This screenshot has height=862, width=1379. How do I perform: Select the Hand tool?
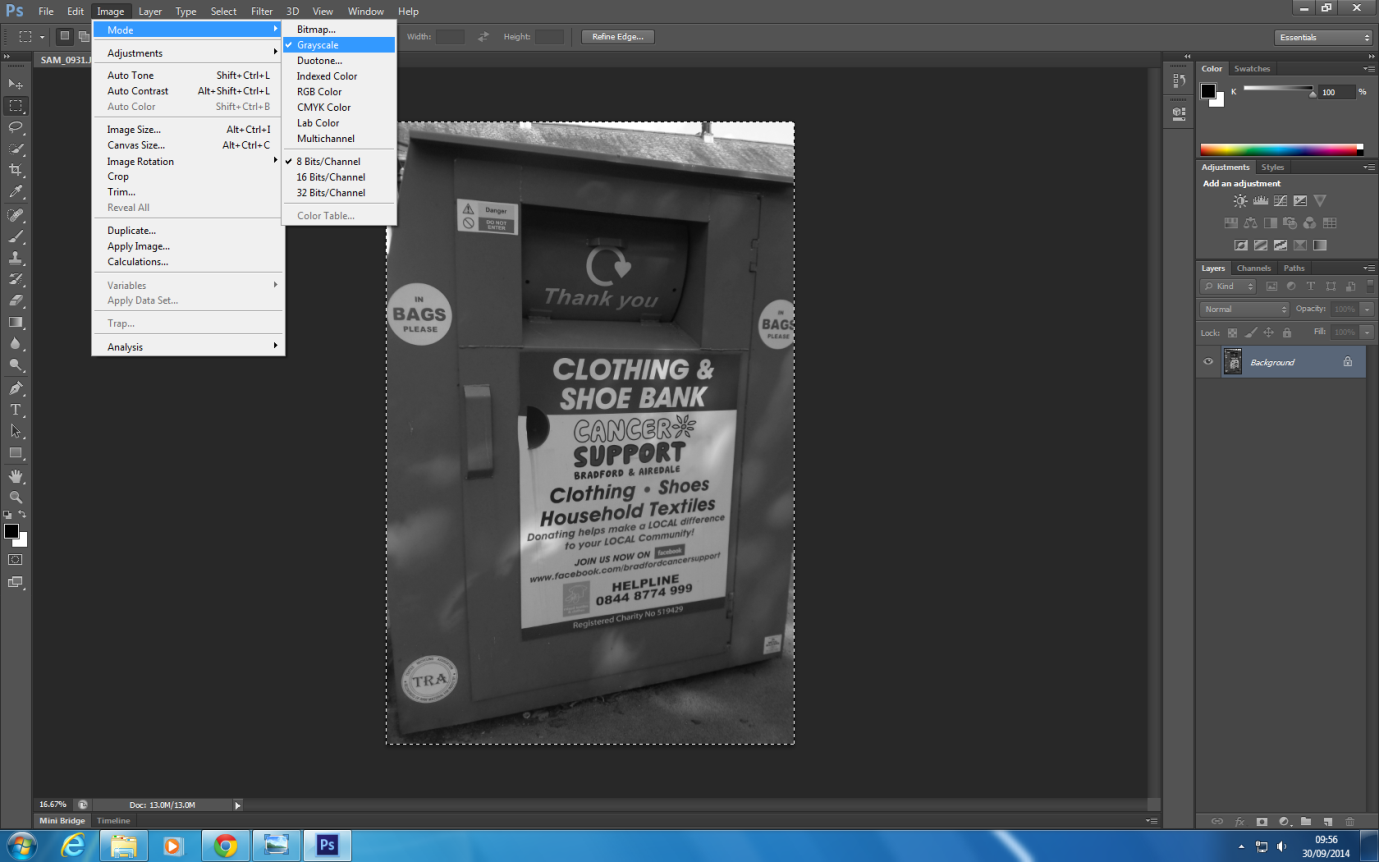(x=16, y=476)
